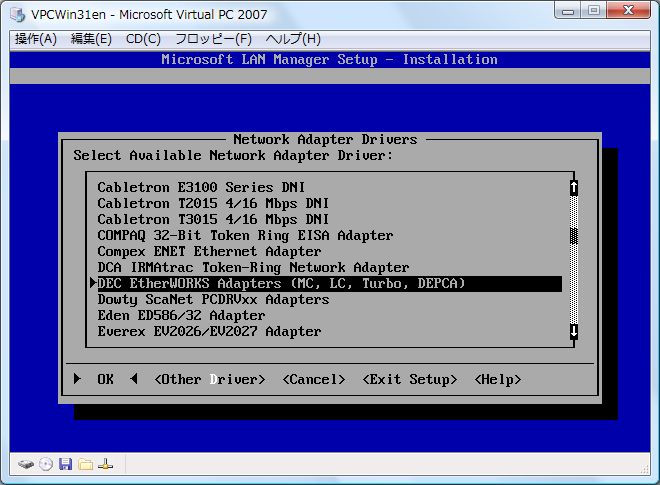660x485 pixels.
Task: Select the Exit Setup button
Action: pyautogui.click(x=410, y=379)
